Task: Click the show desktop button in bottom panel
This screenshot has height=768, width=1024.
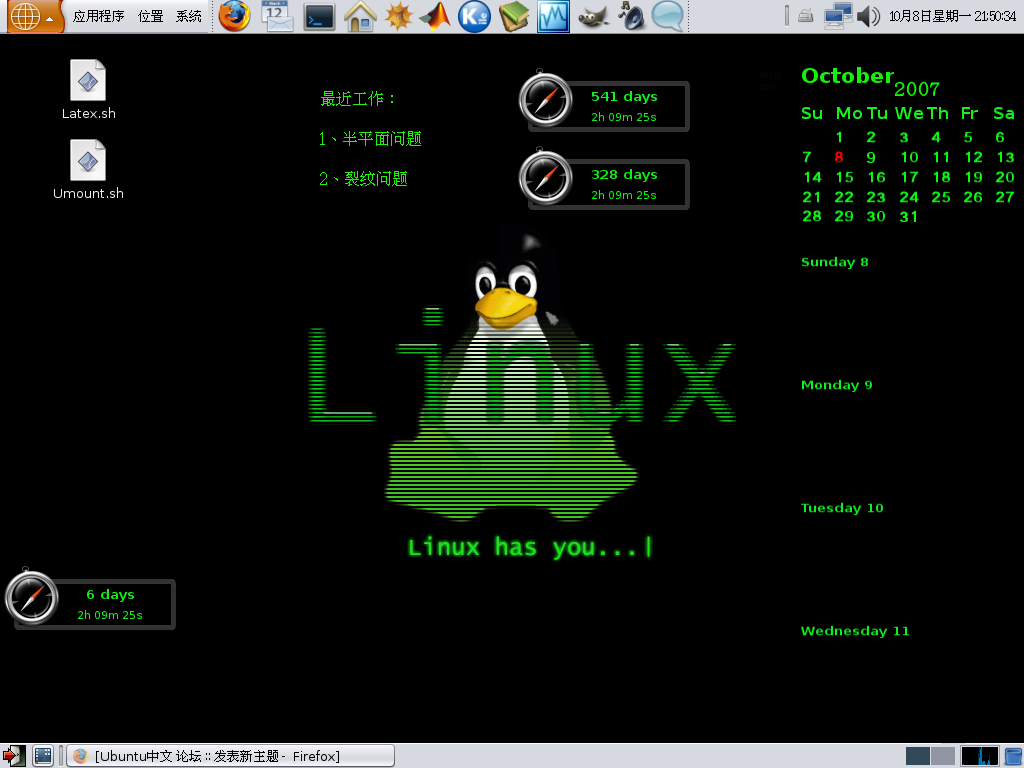Action: click(x=42, y=756)
